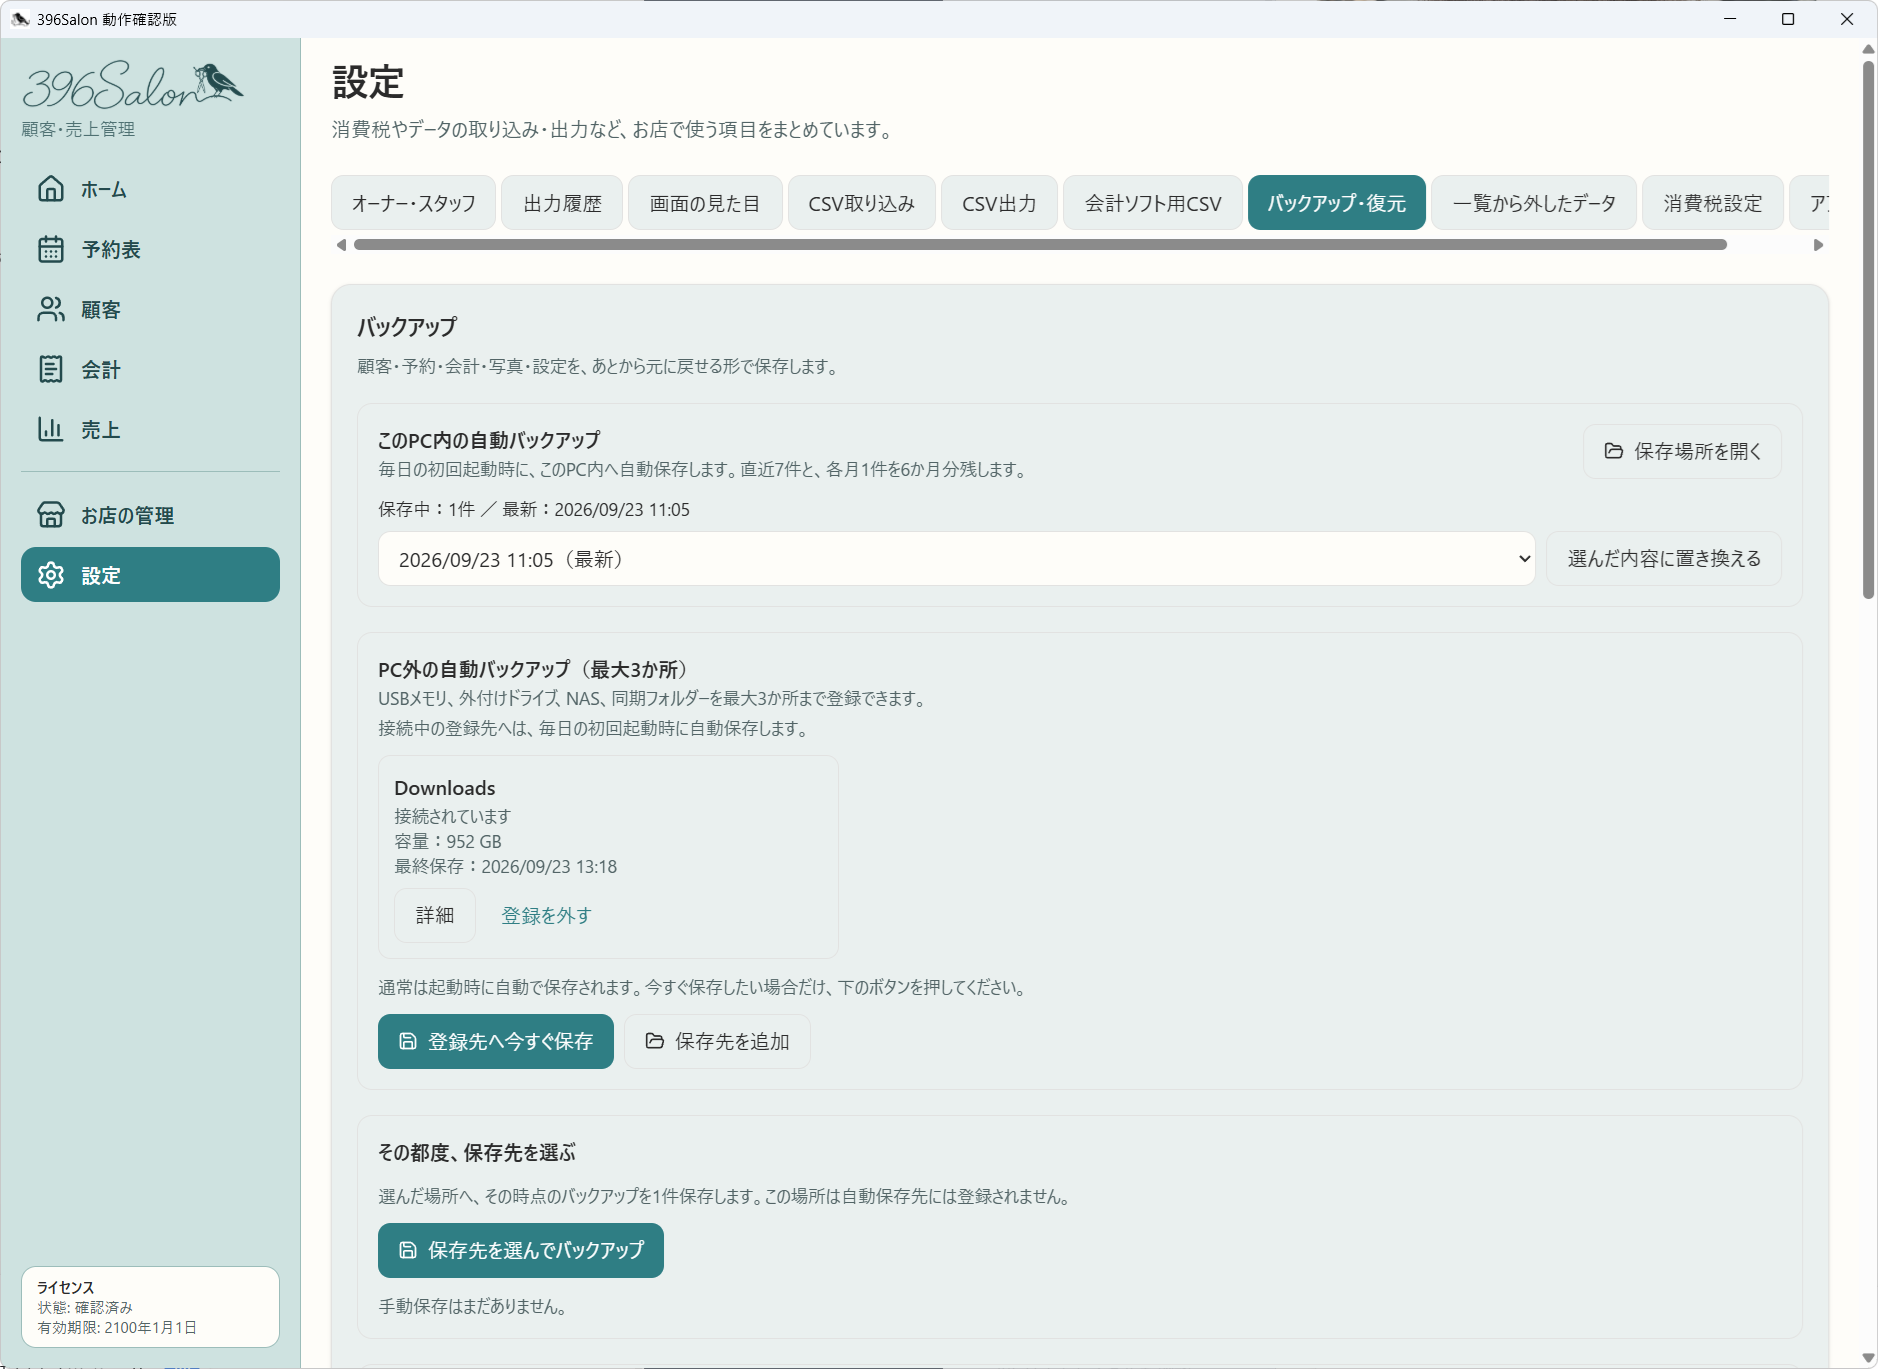The width and height of the screenshot is (1878, 1369).
Task: Switch to the オーナー・スタッフ tab
Action: [x=413, y=203]
